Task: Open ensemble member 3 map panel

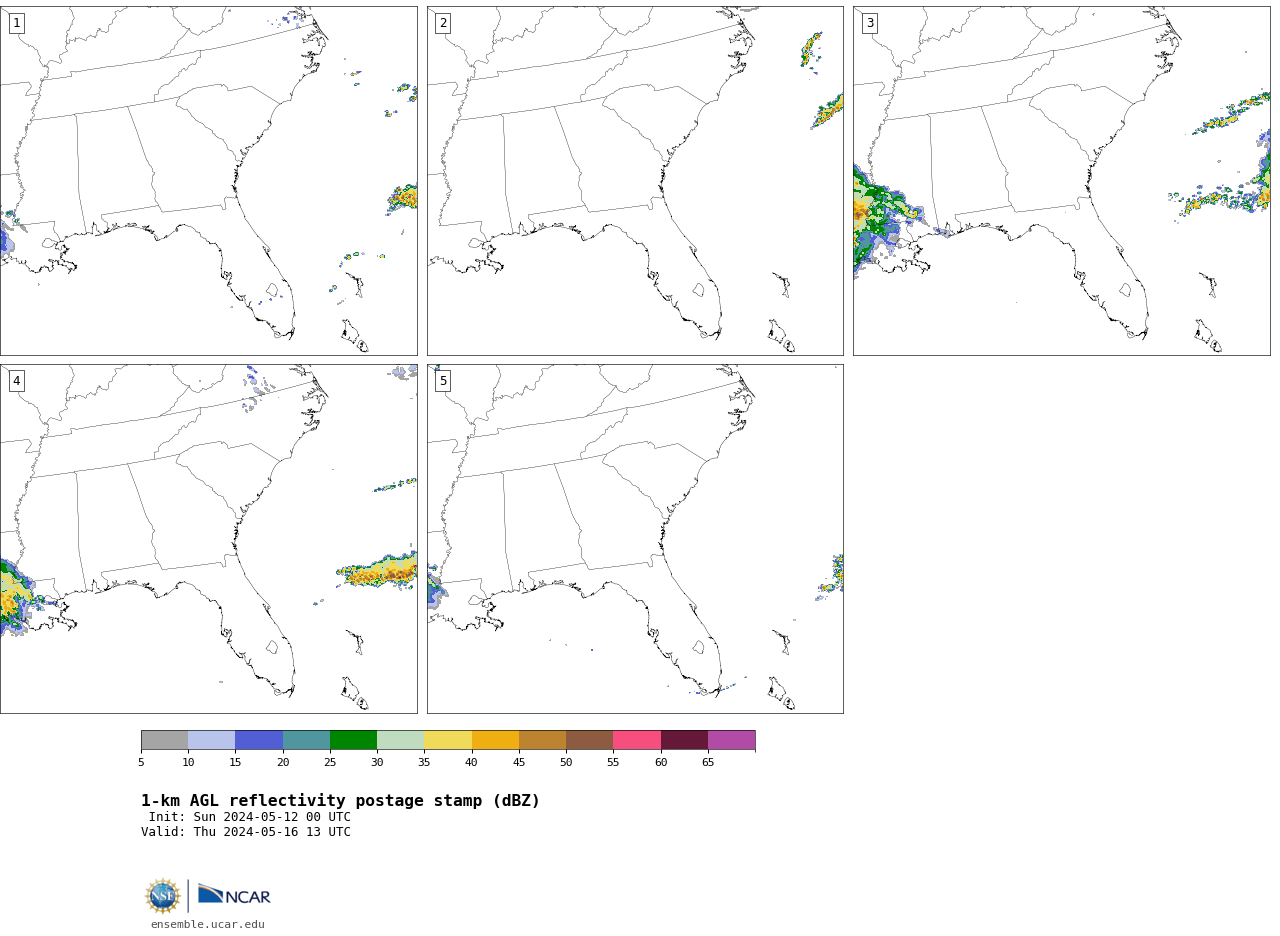Action: 1062,180
